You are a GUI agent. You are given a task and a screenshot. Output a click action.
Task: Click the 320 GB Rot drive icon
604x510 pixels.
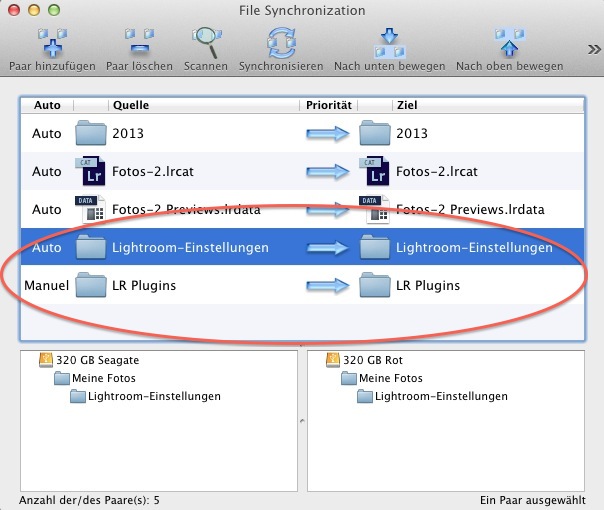pos(333,360)
